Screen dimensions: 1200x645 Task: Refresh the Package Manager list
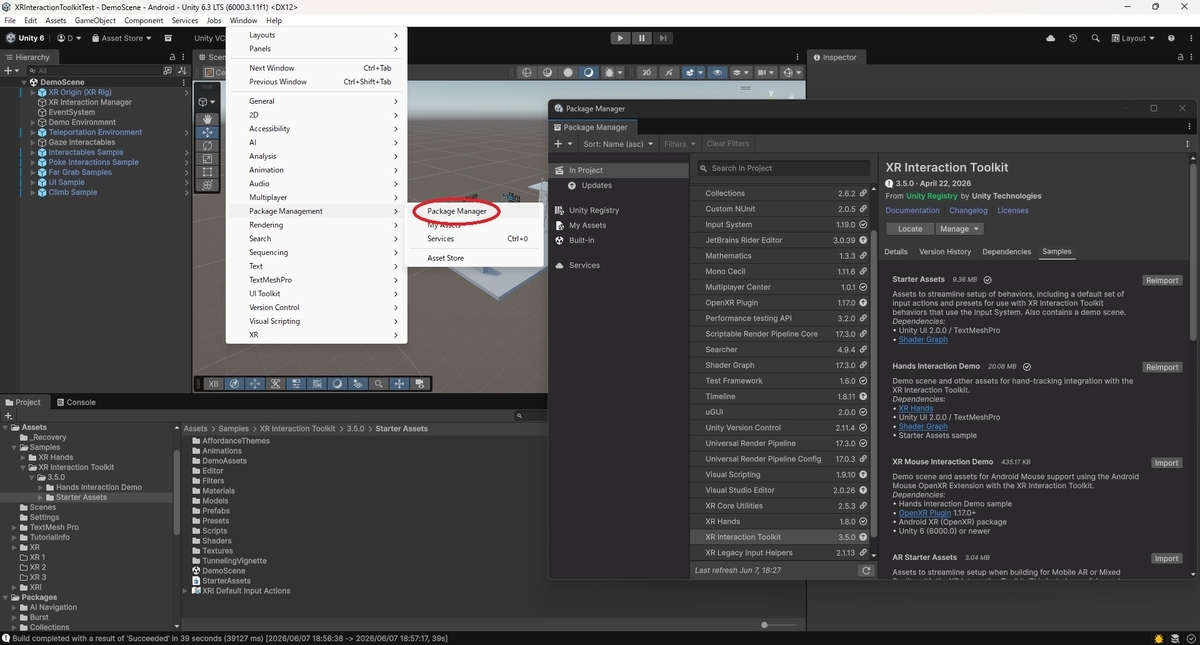(866, 570)
